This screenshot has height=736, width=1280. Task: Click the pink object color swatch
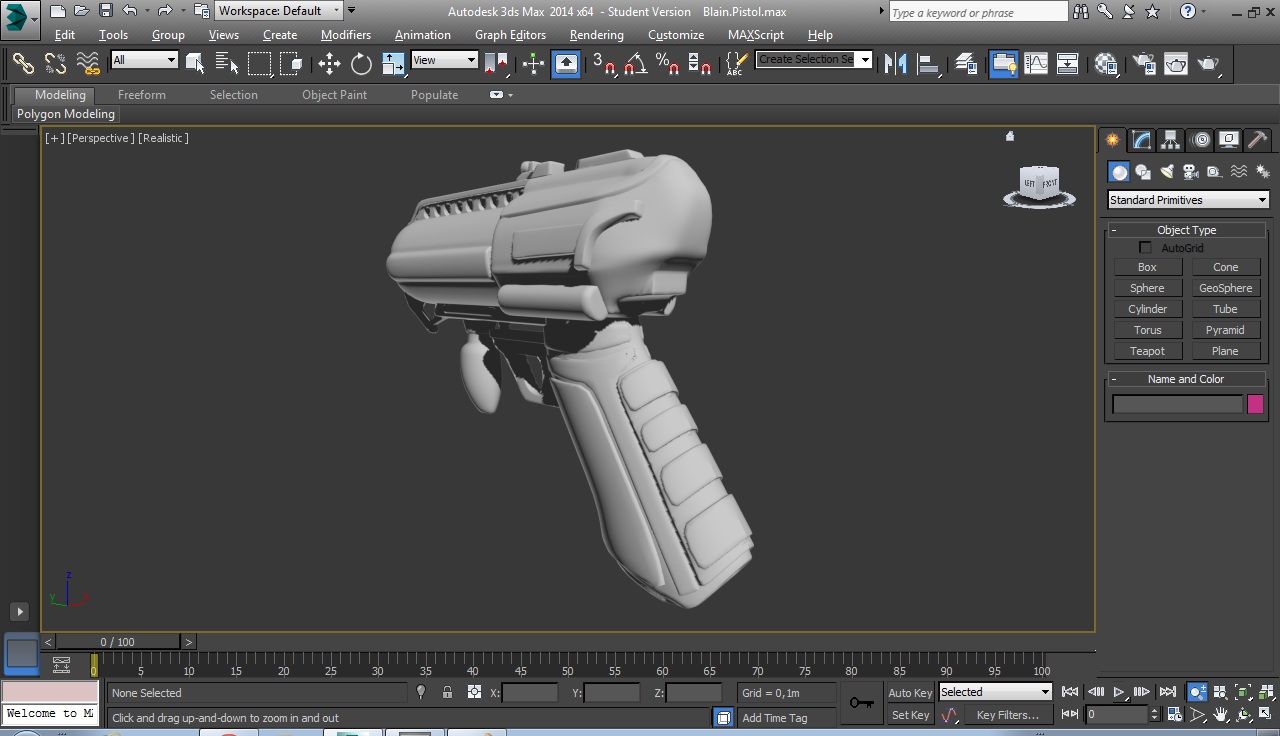point(1256,403)
